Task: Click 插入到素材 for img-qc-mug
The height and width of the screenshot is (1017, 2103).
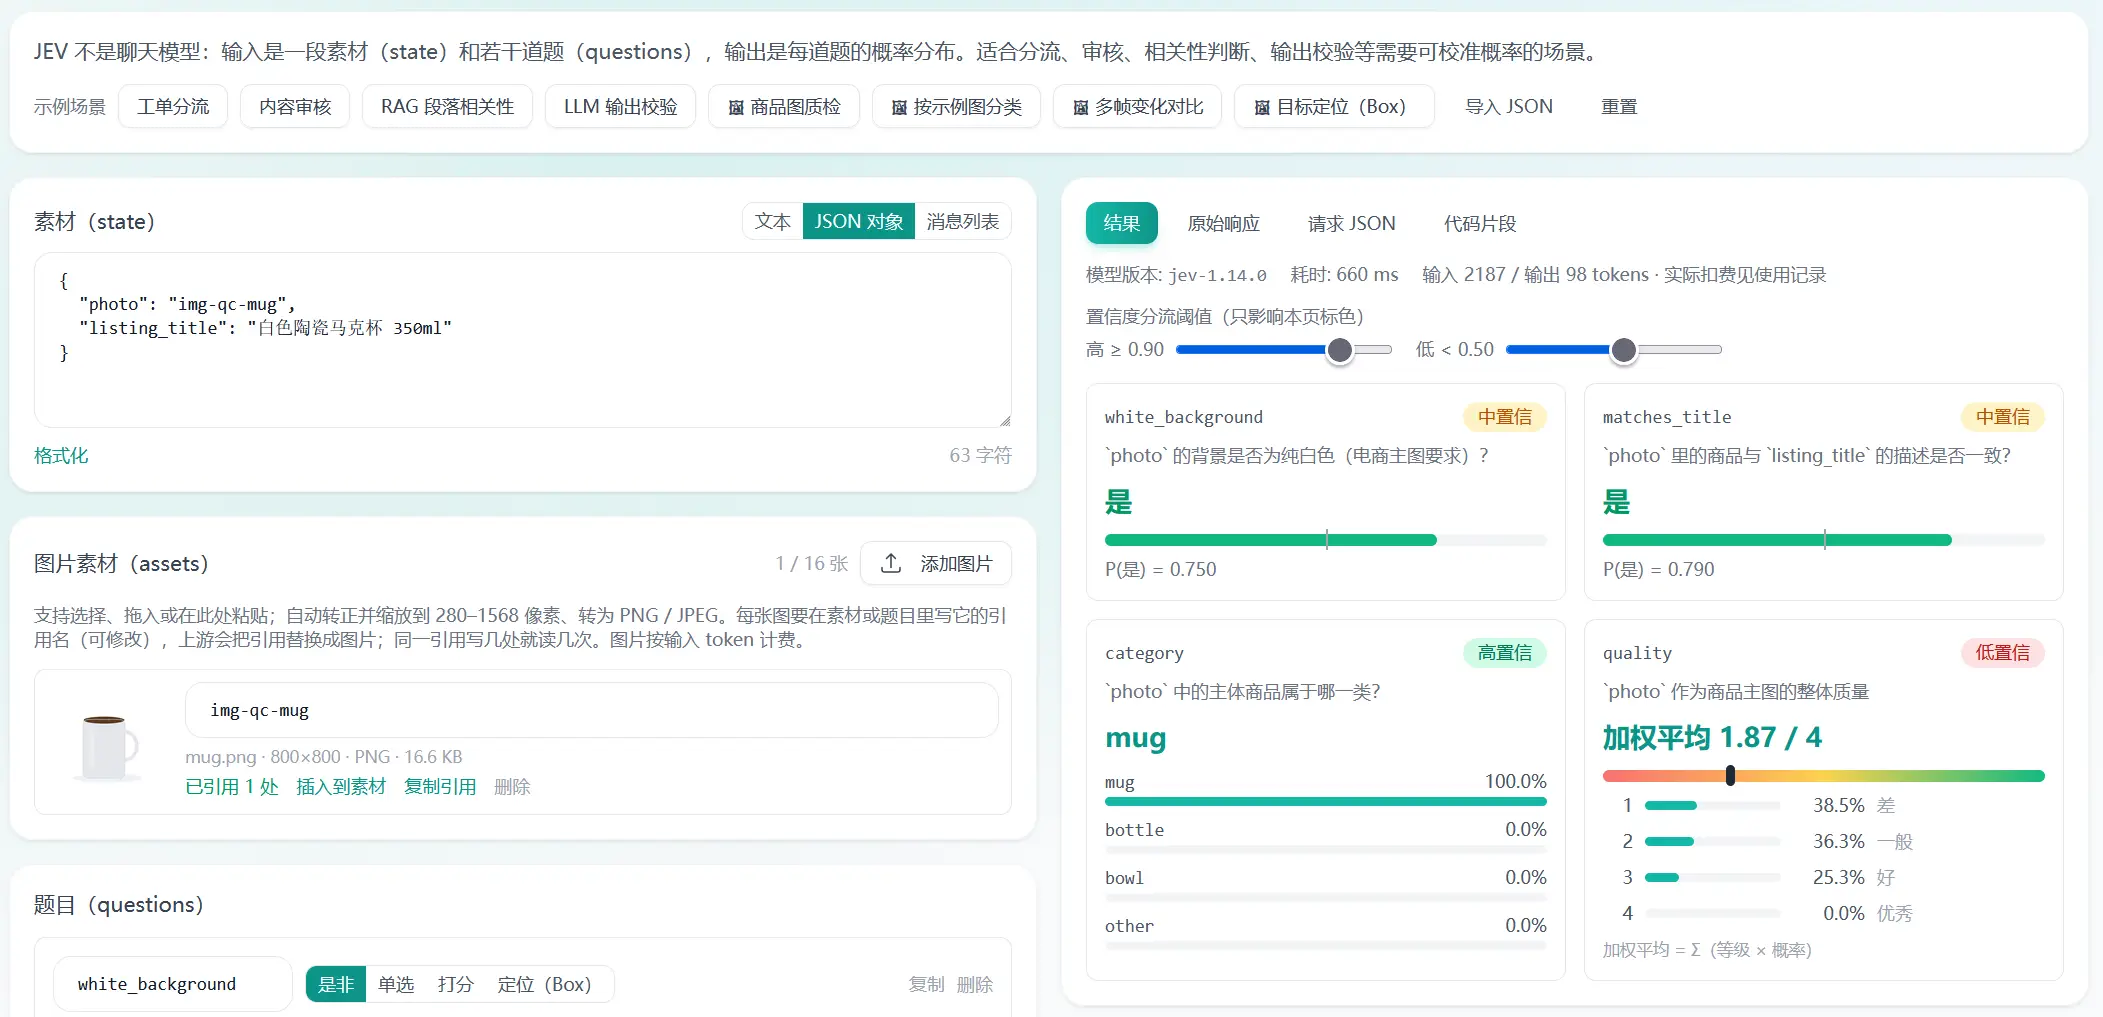Action: click(x=341, y=786)
